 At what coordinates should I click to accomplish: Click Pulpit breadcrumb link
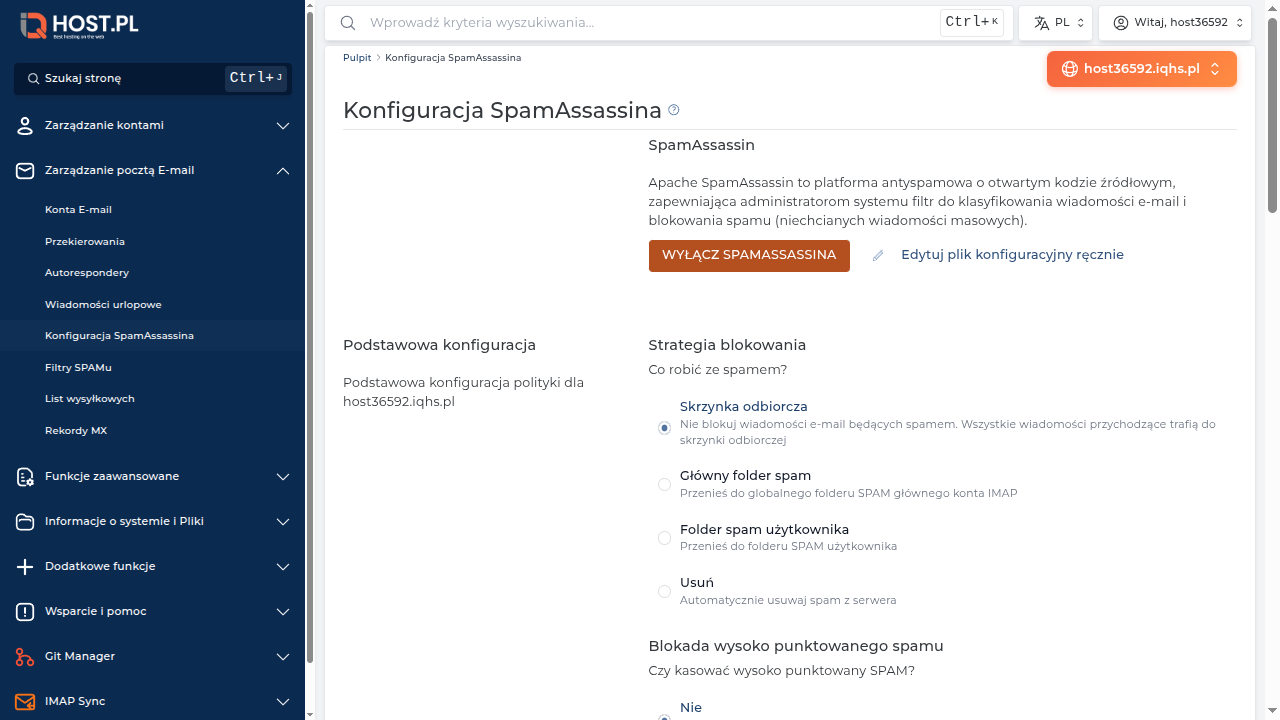pyautogui.click(x=357, y=58)
